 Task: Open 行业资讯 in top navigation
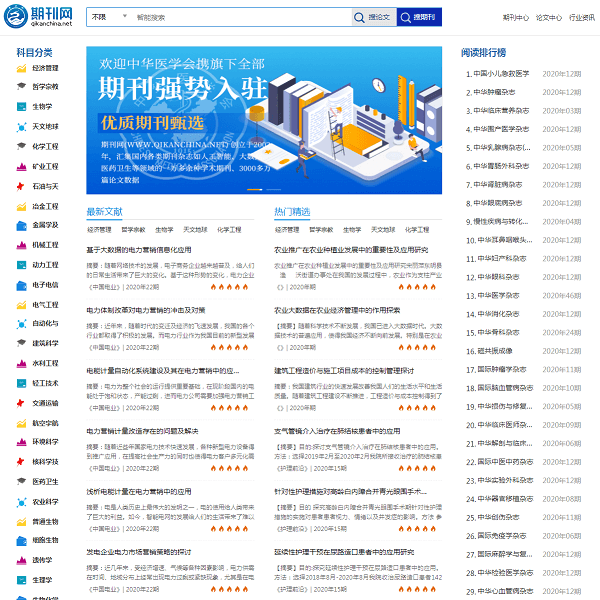tap(582, 18)
